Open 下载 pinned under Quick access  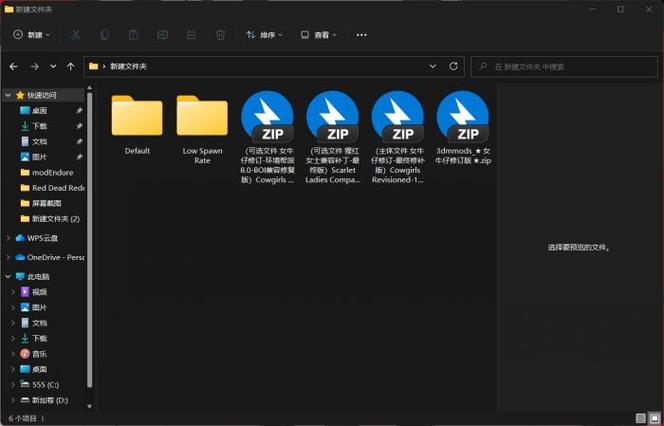tap(39, 126)
